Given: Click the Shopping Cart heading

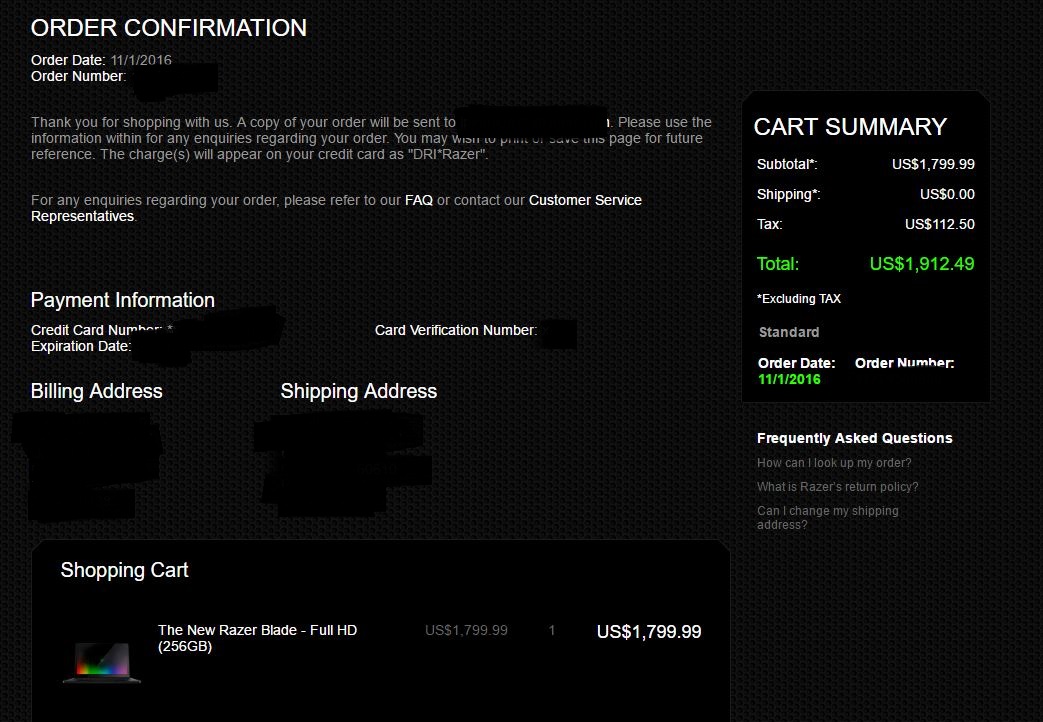Looking at the screenshot, I should [x=124, y=570].
